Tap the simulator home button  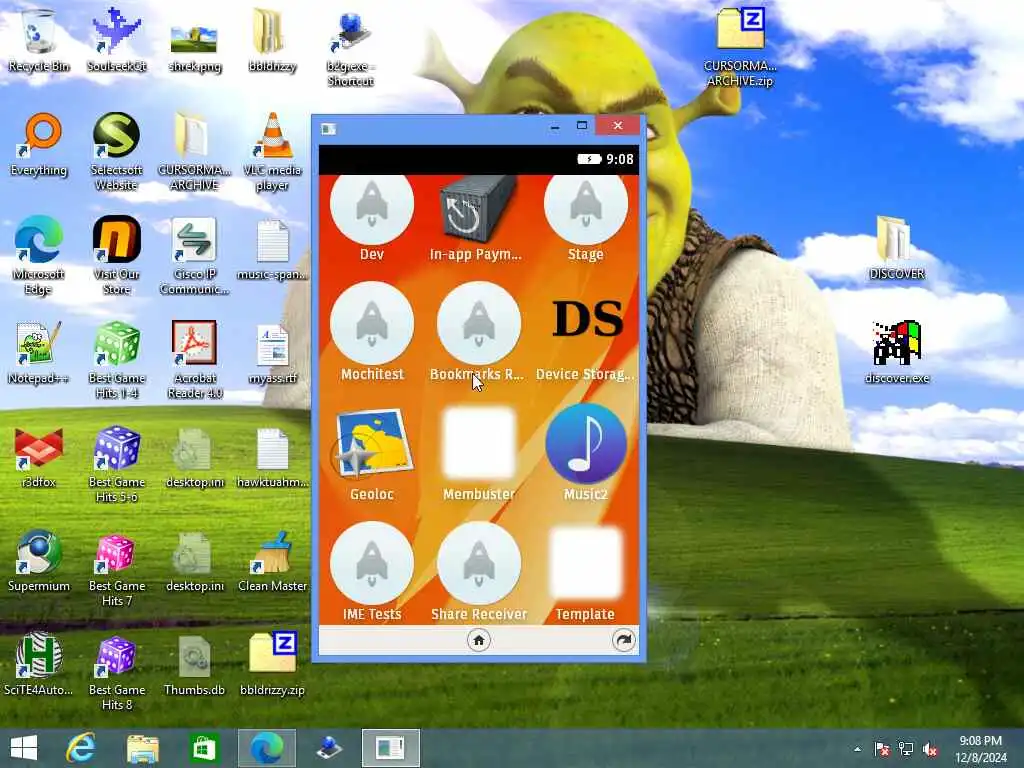pyautogui.click(x=479, y=640)
